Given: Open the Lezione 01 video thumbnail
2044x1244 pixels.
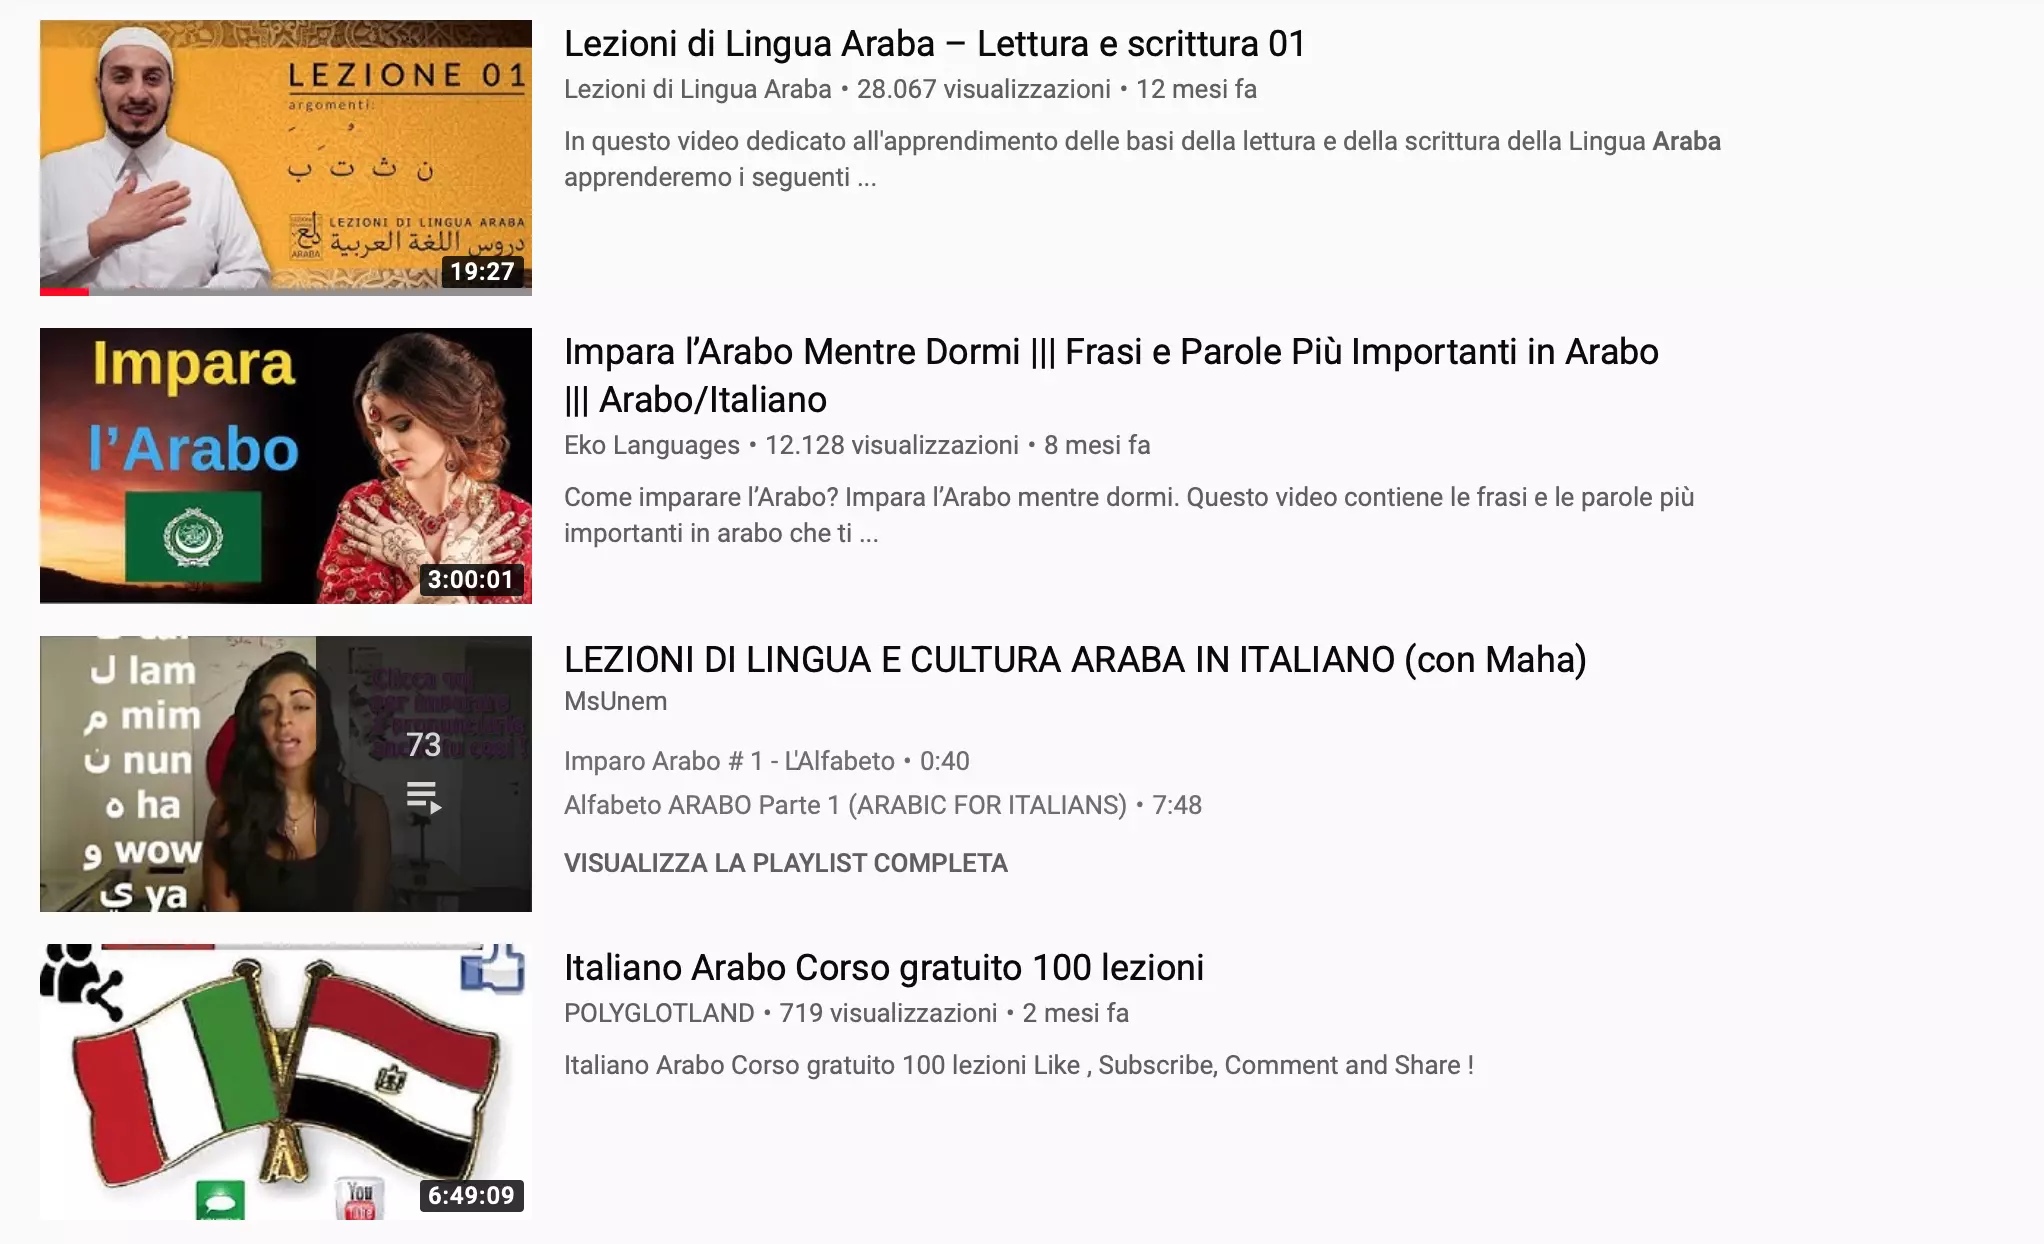Looking at the screenshot, I should click(286, 157).
